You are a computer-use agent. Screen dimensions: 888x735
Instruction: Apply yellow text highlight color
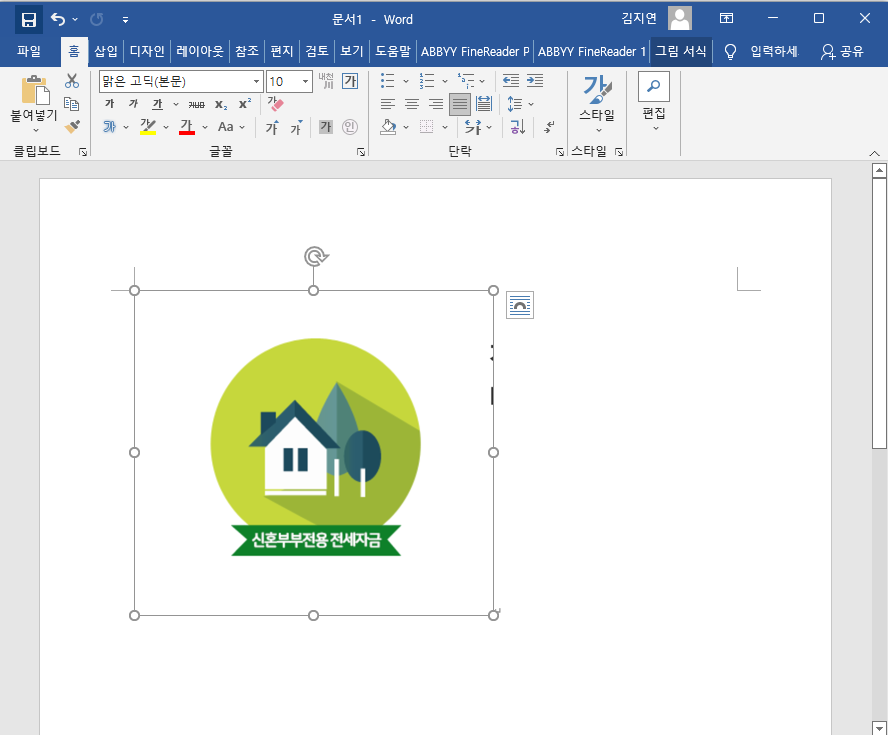(x=148, y=127)
